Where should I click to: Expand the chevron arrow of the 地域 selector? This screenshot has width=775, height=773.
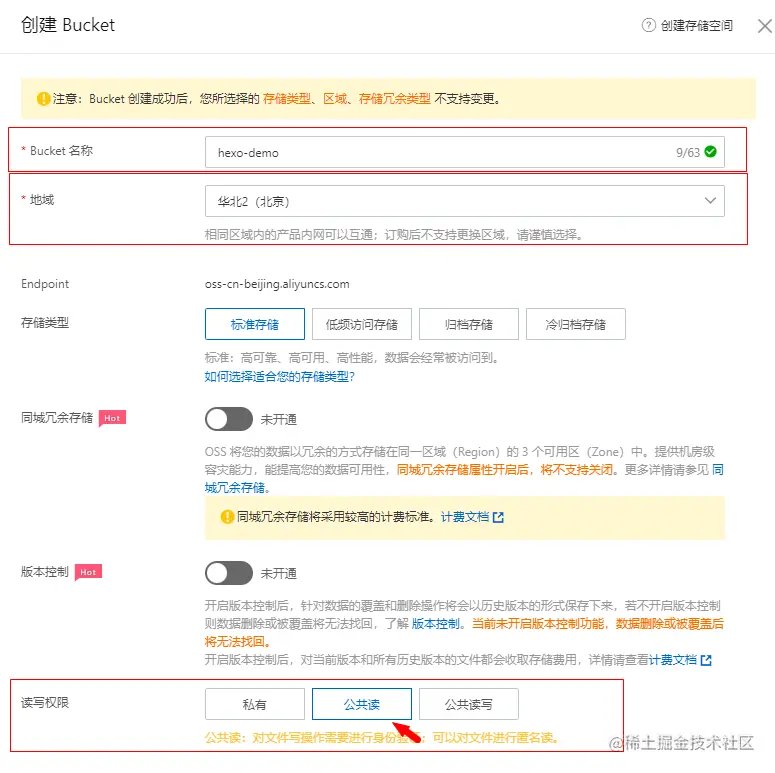point(710,201)
